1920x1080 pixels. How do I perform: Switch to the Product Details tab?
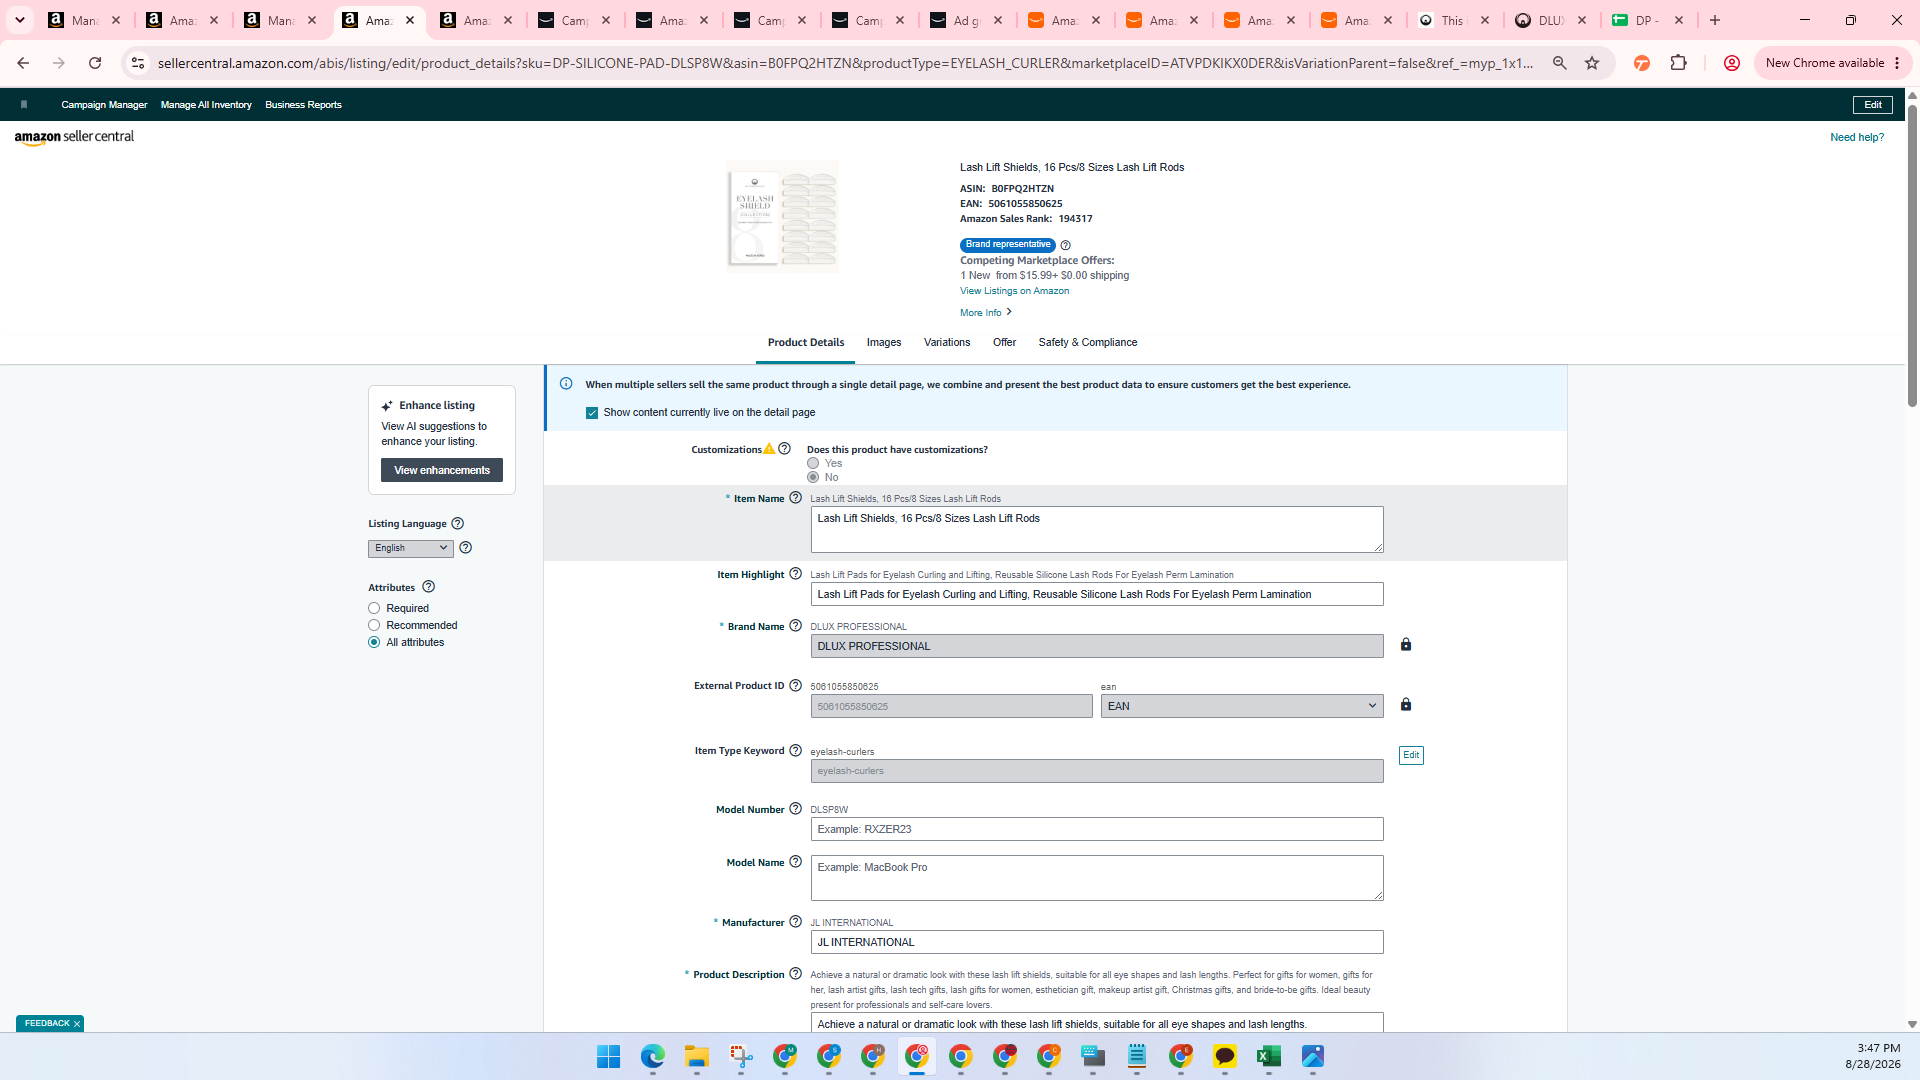click(x=806, y=342)
